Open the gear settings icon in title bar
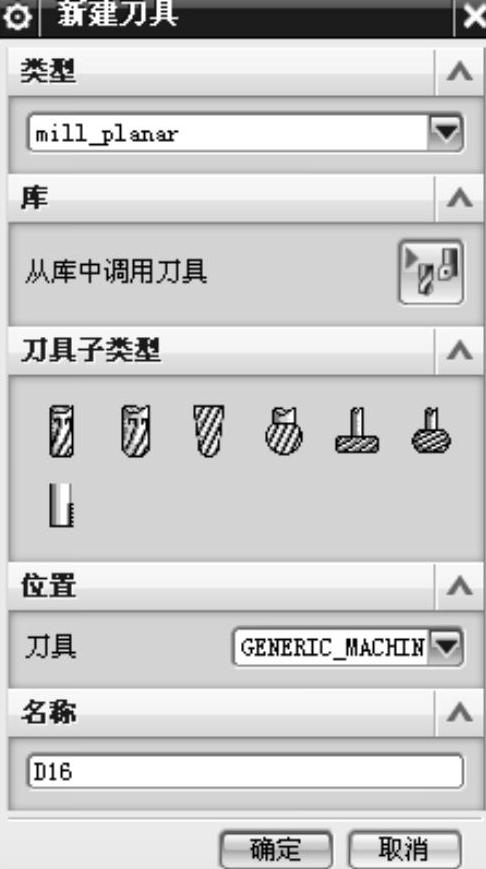 [18, 17]
